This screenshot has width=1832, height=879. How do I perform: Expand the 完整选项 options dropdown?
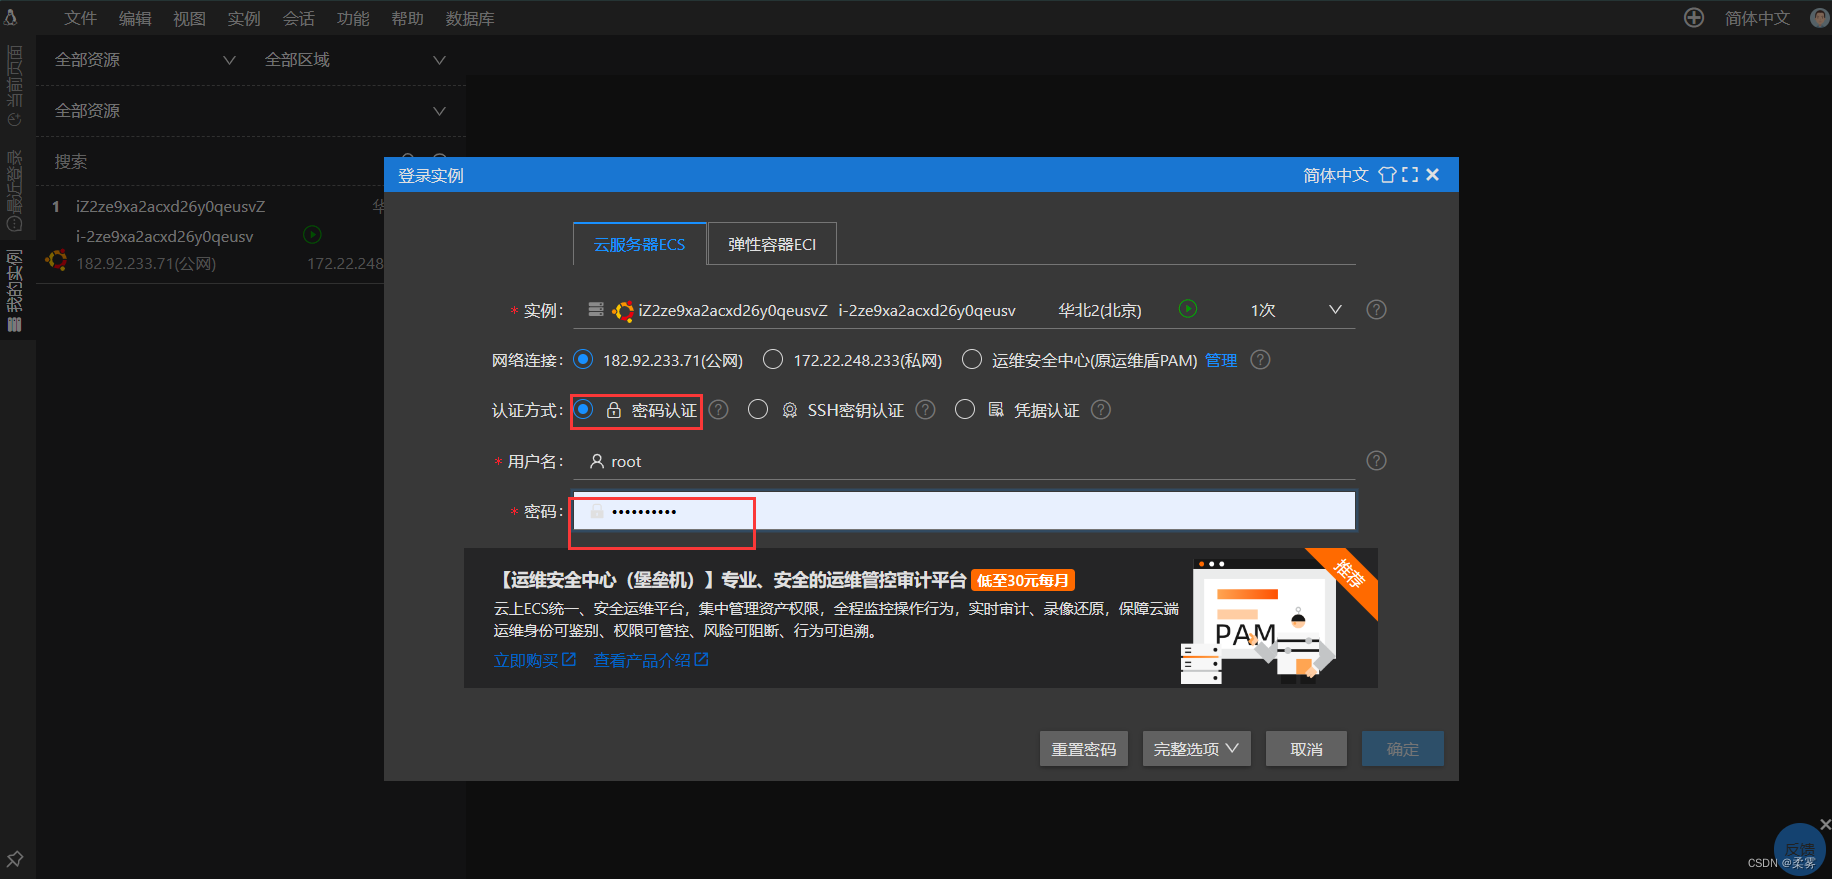point(1197,749)
